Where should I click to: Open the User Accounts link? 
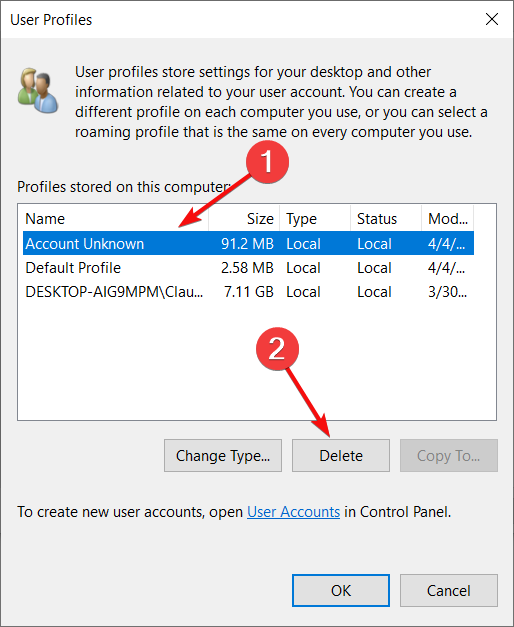coord(293,512)
